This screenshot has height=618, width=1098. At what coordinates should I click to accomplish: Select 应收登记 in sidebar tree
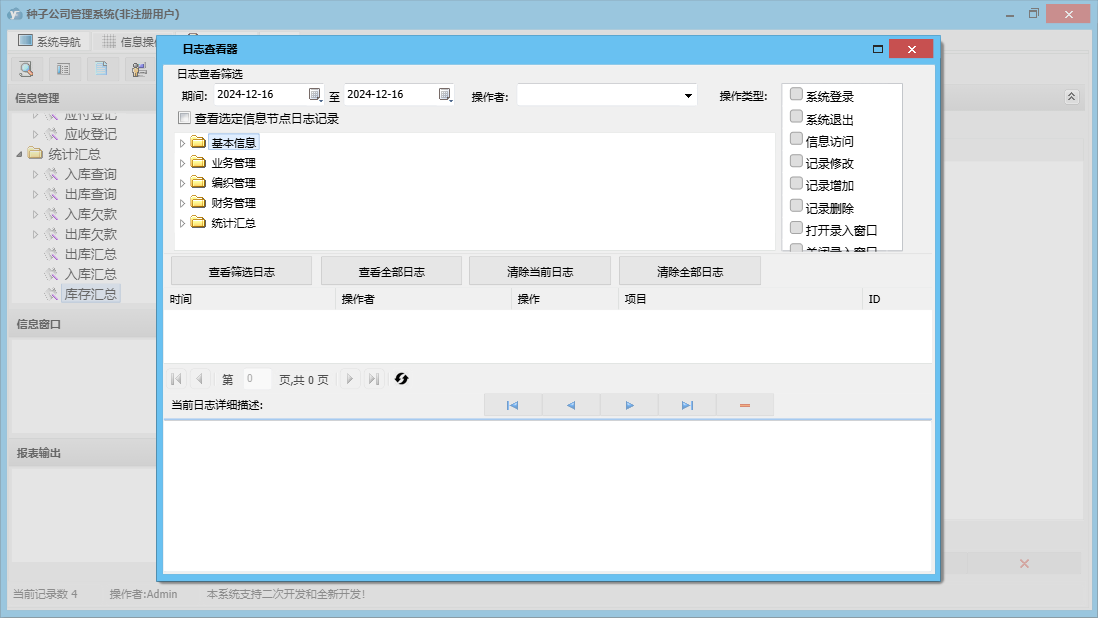click(x=90, y=134)
